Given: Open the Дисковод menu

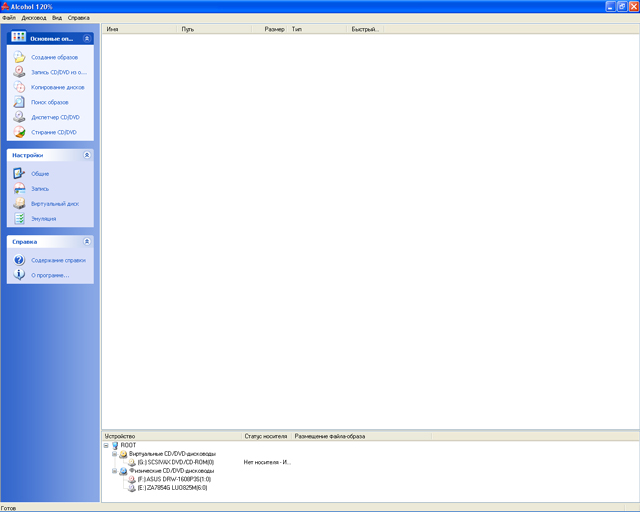Looking at the screenshot, I should [x=34, y=18].
